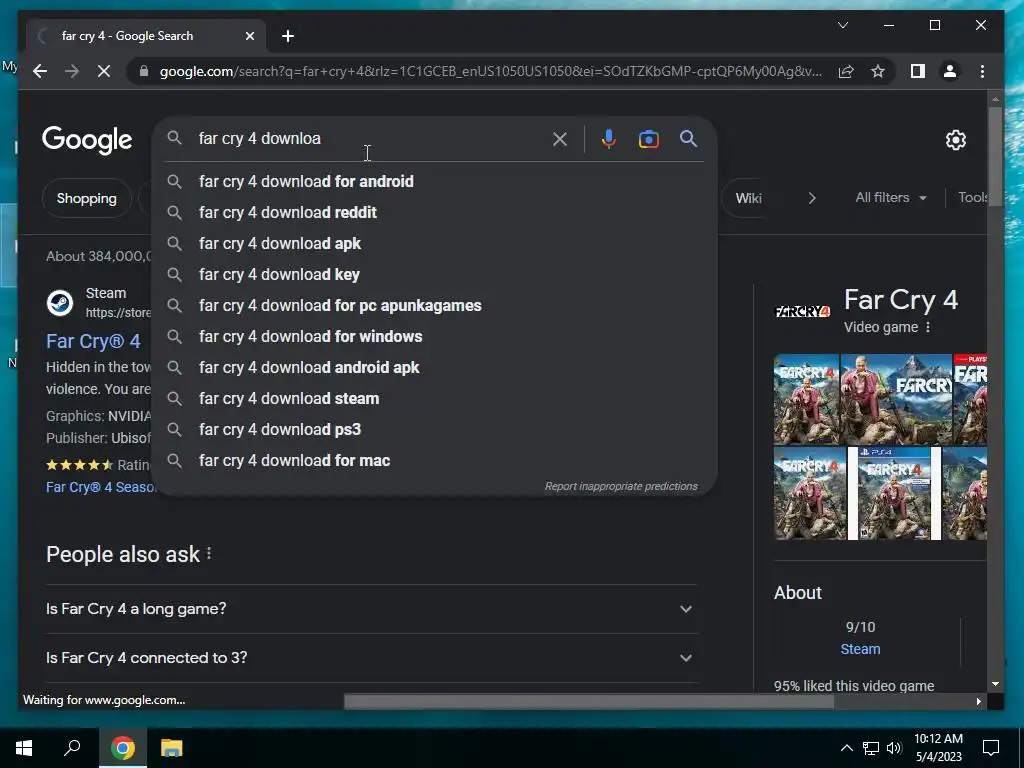Open the tab search dropdown arrow
1024x768 pixels.
[x=843, y=25]
